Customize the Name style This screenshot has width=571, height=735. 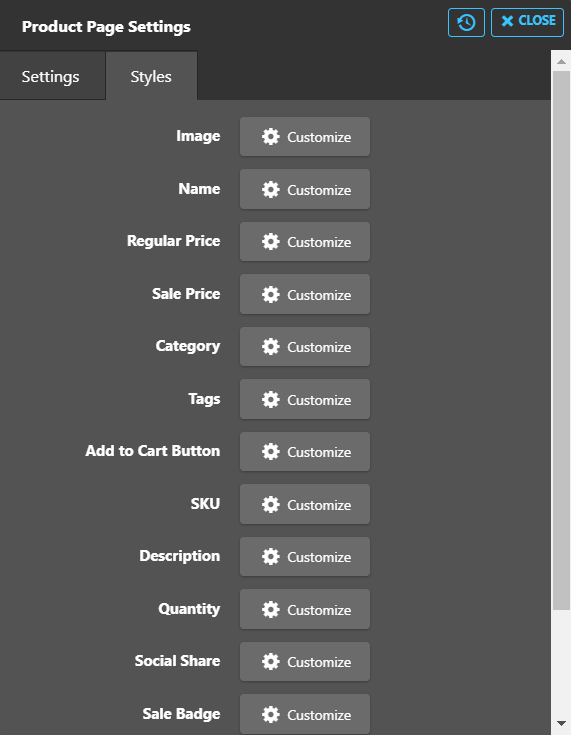point(305,189)
